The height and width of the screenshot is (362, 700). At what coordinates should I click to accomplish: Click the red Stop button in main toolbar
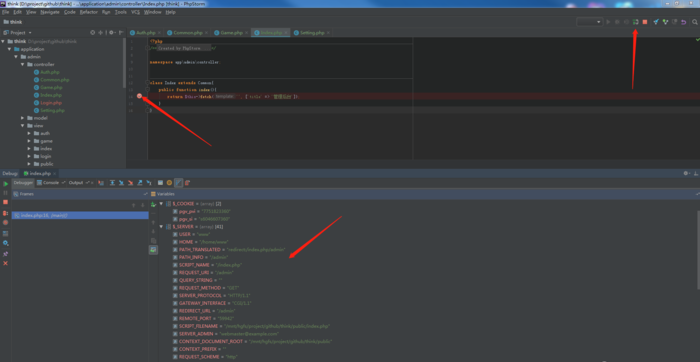pyautogui.click(x=645, y=22)
